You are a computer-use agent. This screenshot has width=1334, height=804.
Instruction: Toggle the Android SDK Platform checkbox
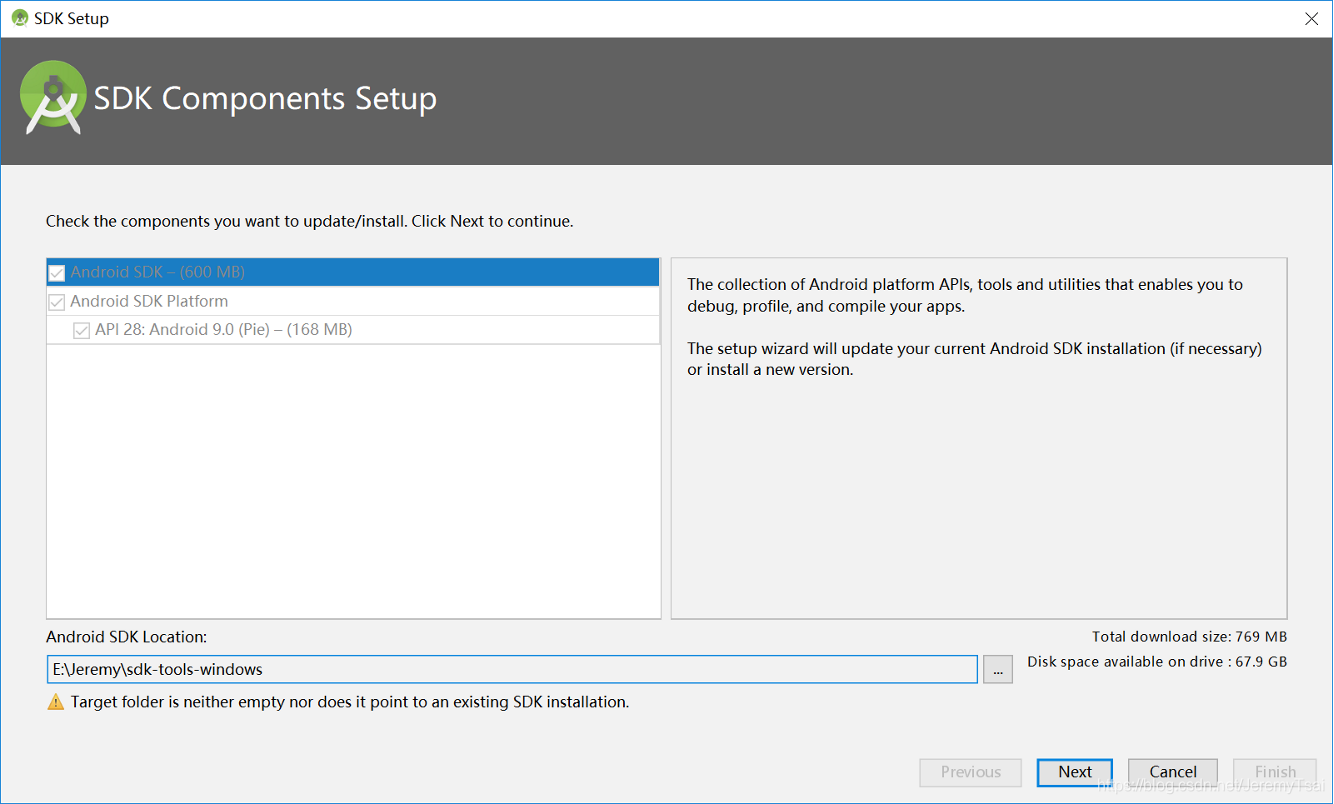tap(57, 302)
